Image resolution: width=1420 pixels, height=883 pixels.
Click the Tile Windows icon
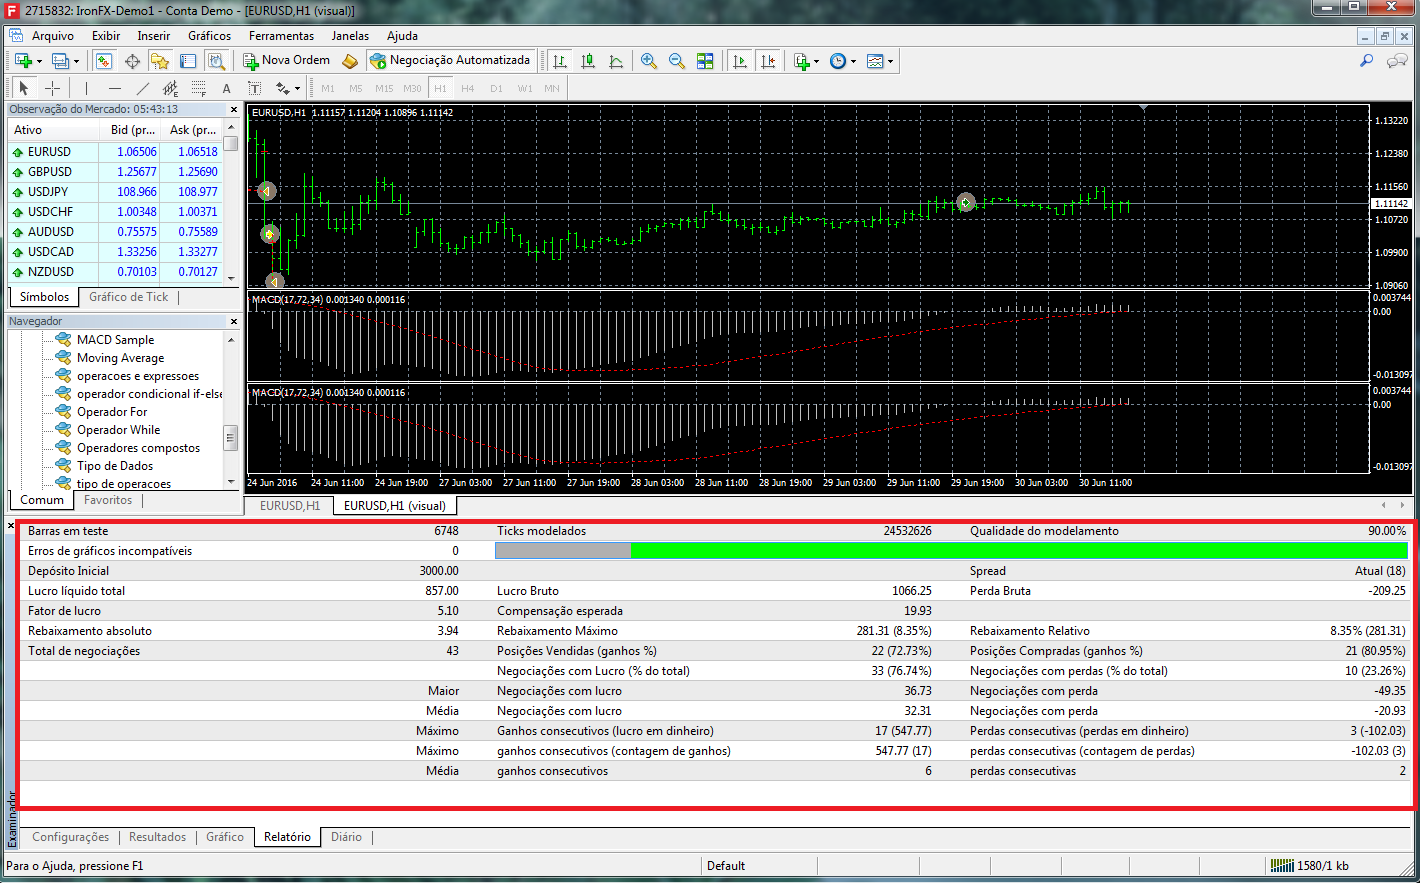pyautogui.click(x=705, y=61)
